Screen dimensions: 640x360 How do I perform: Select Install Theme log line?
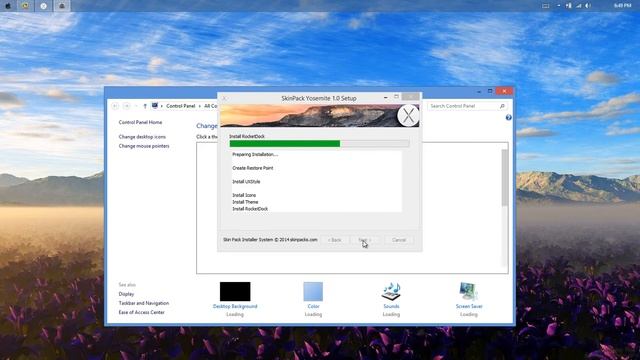tap(245, 202)
